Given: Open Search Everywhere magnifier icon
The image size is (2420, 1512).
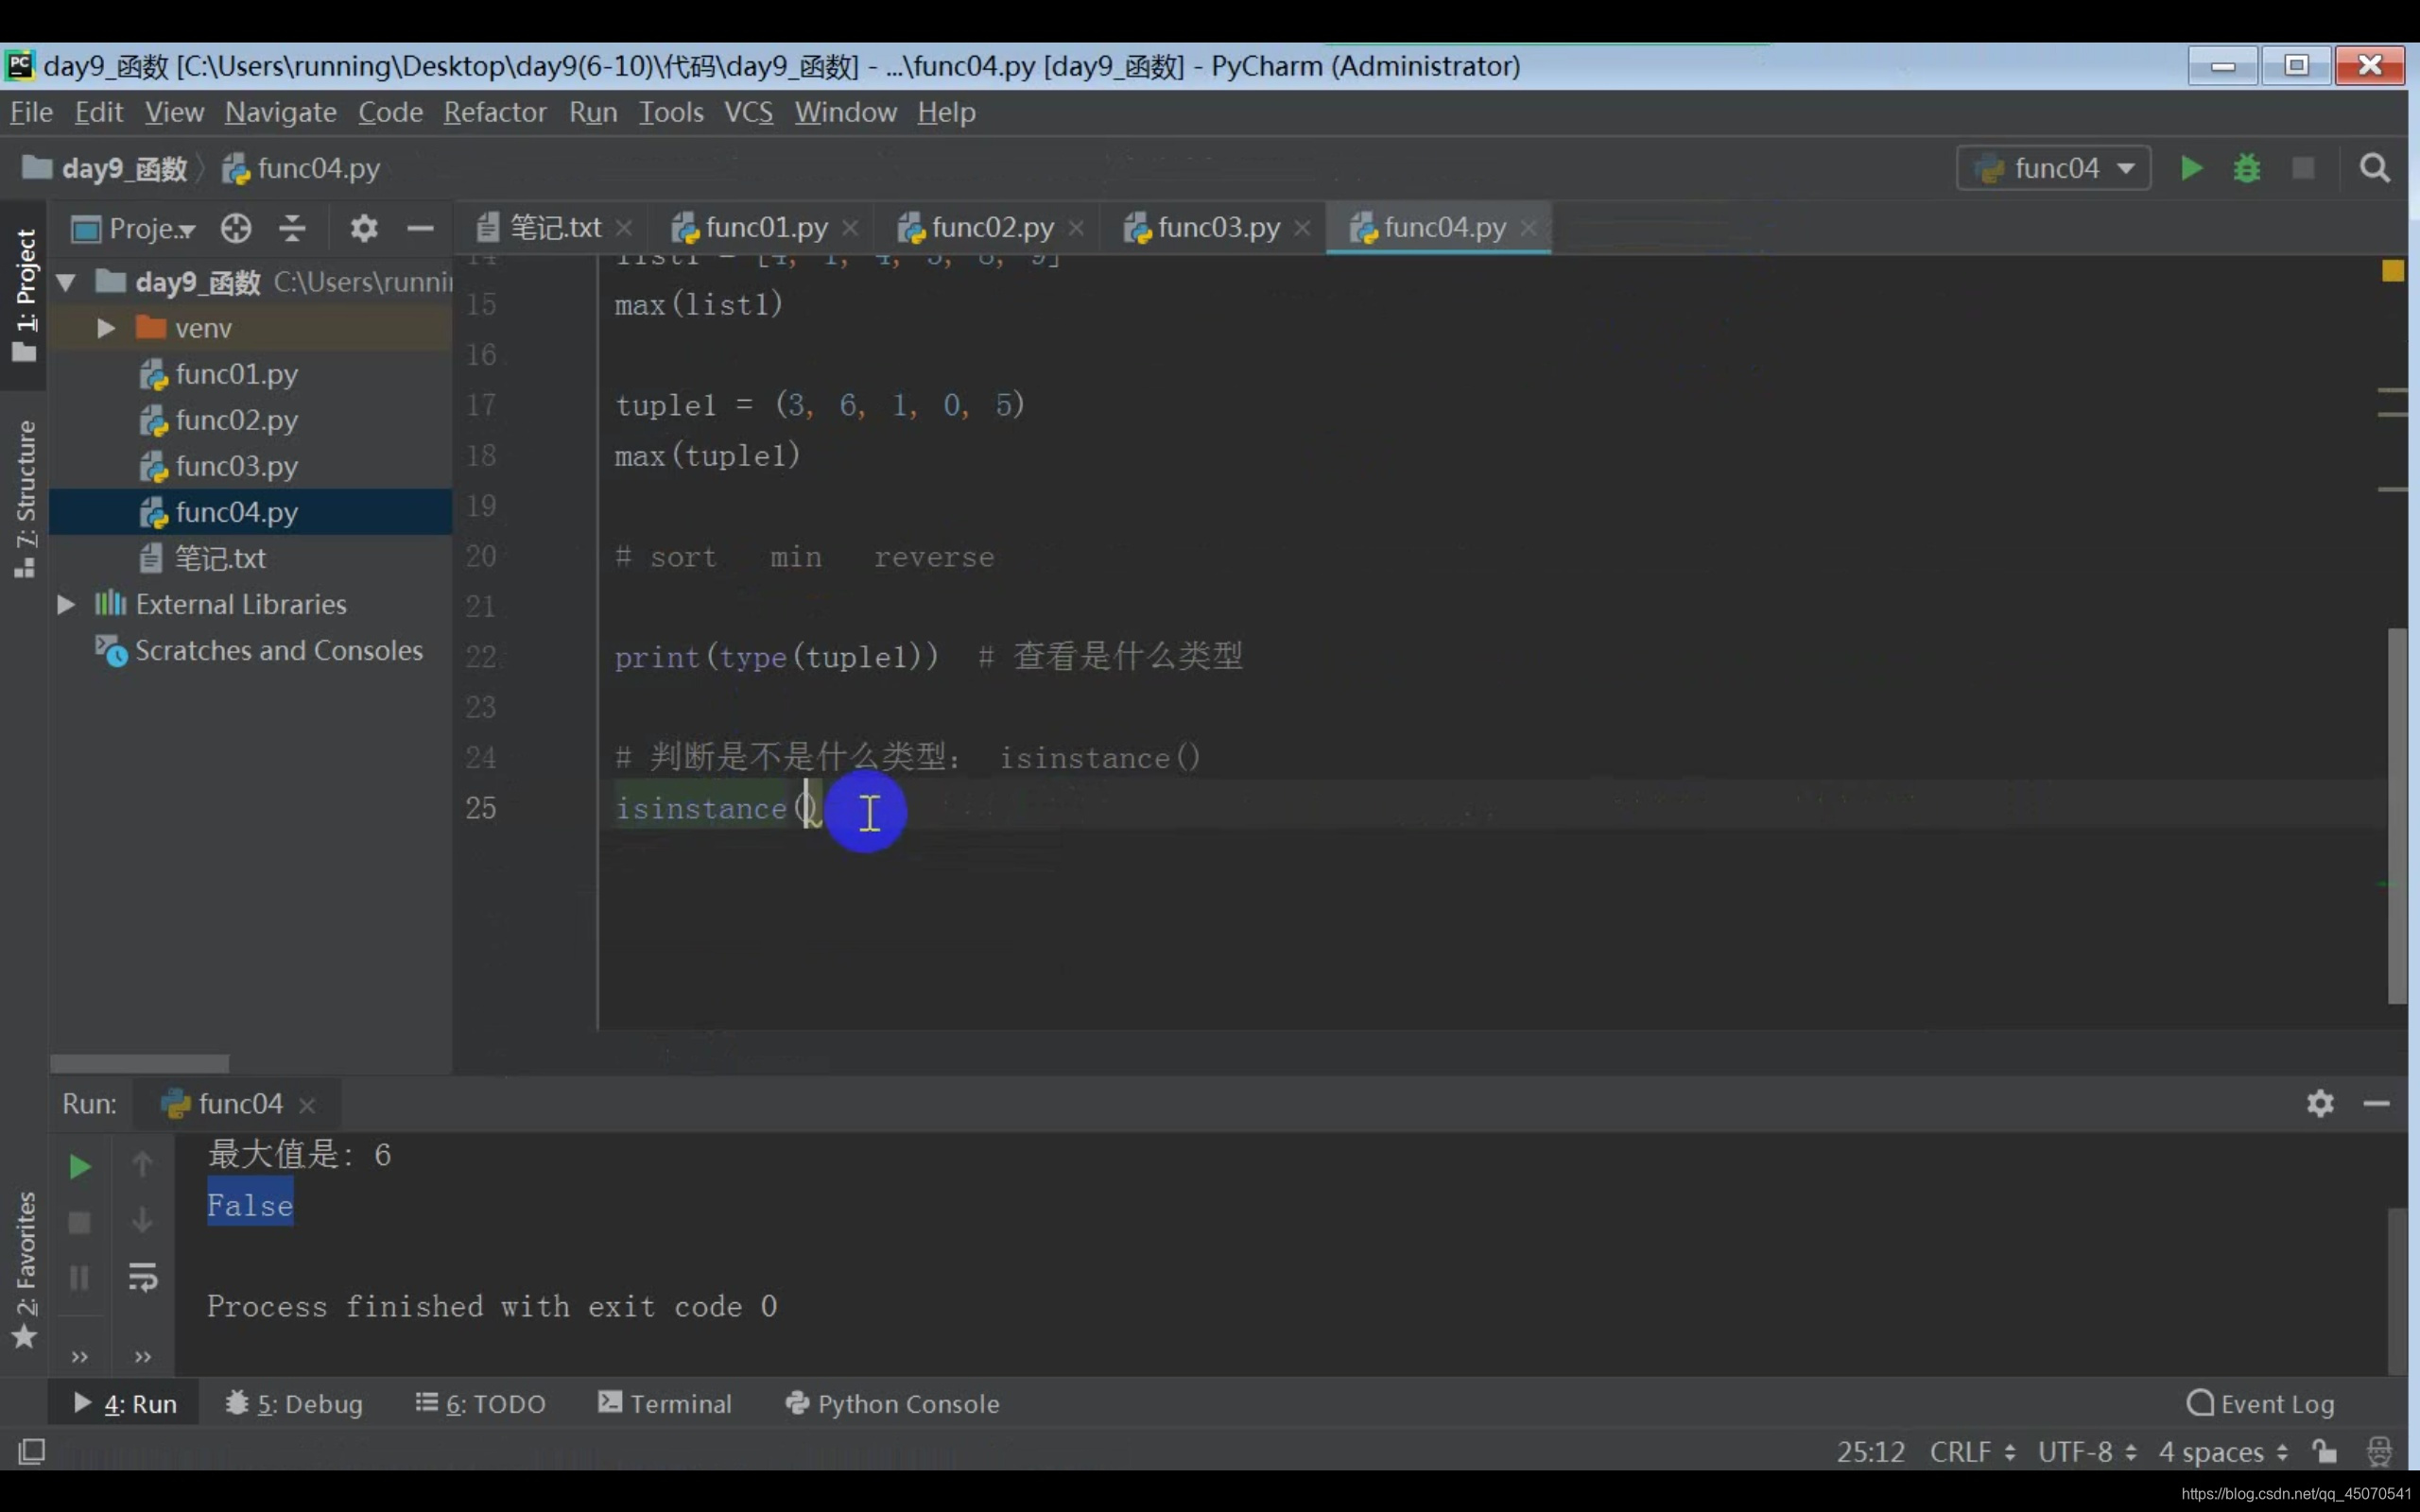Looking at the screenshot, I should (2374, 168).
